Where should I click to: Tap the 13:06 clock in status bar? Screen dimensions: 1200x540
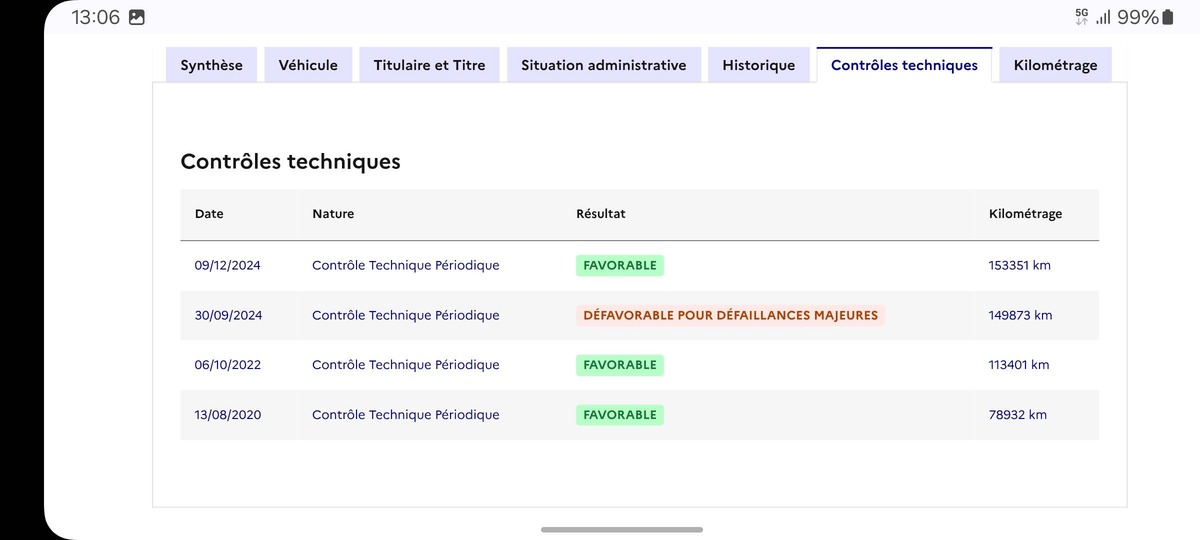(96, 17)
